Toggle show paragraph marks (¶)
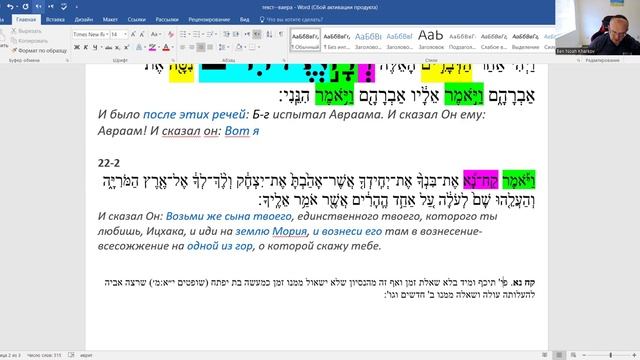The image size is (640, 360). pos(281,34)
